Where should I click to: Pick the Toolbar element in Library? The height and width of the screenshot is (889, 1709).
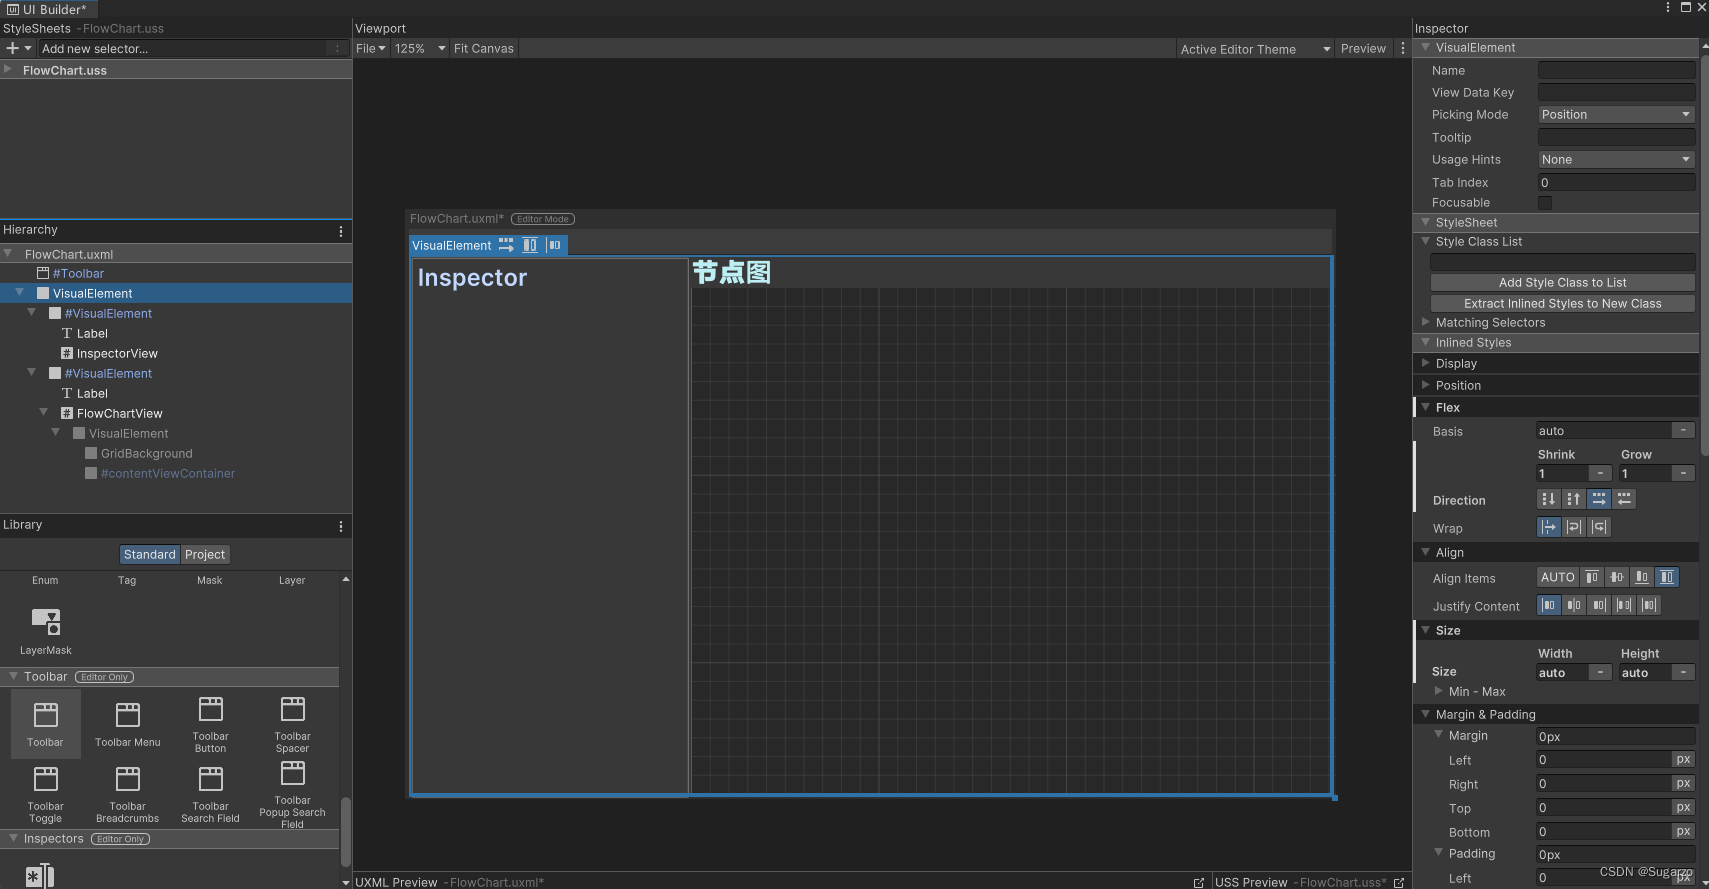[45, 723]
